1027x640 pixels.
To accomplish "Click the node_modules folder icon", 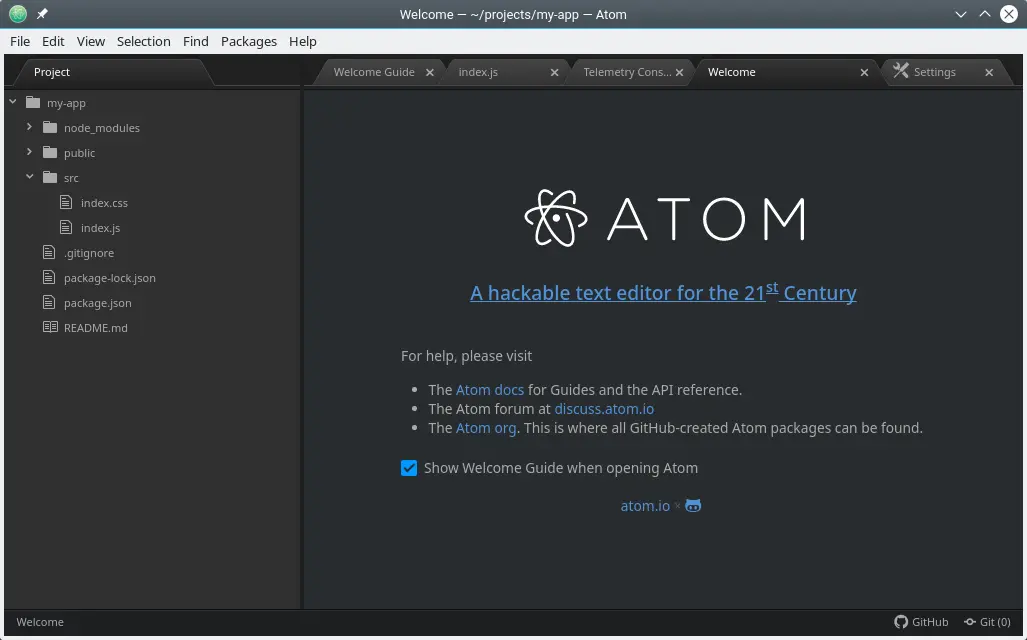I will tap(50, 127).
